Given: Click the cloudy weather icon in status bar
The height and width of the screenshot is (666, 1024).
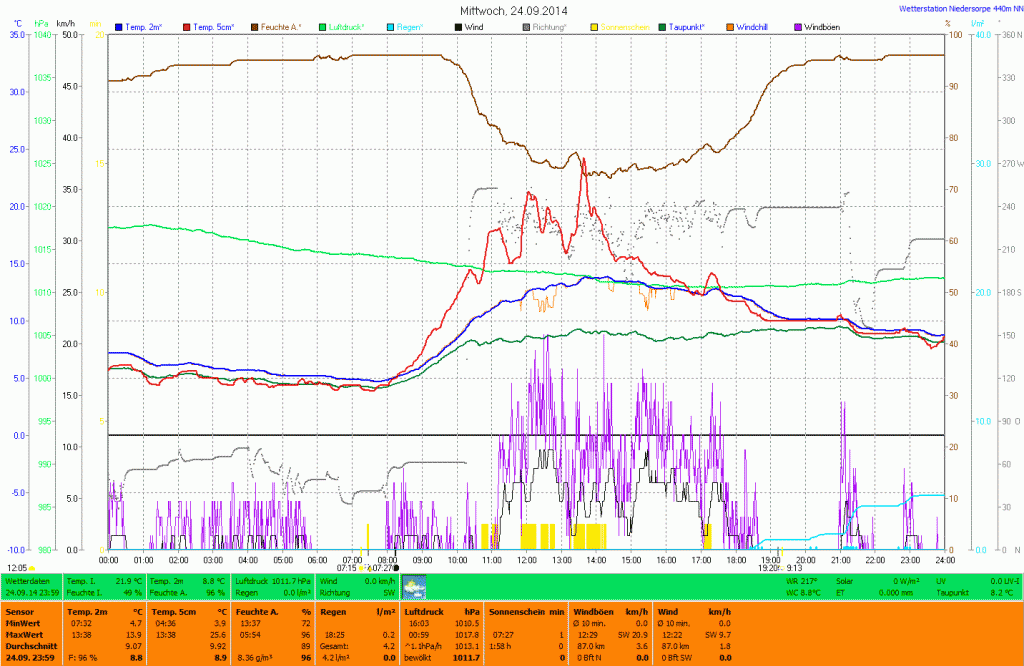Looking at the screenshot, I should coord(413,587).
